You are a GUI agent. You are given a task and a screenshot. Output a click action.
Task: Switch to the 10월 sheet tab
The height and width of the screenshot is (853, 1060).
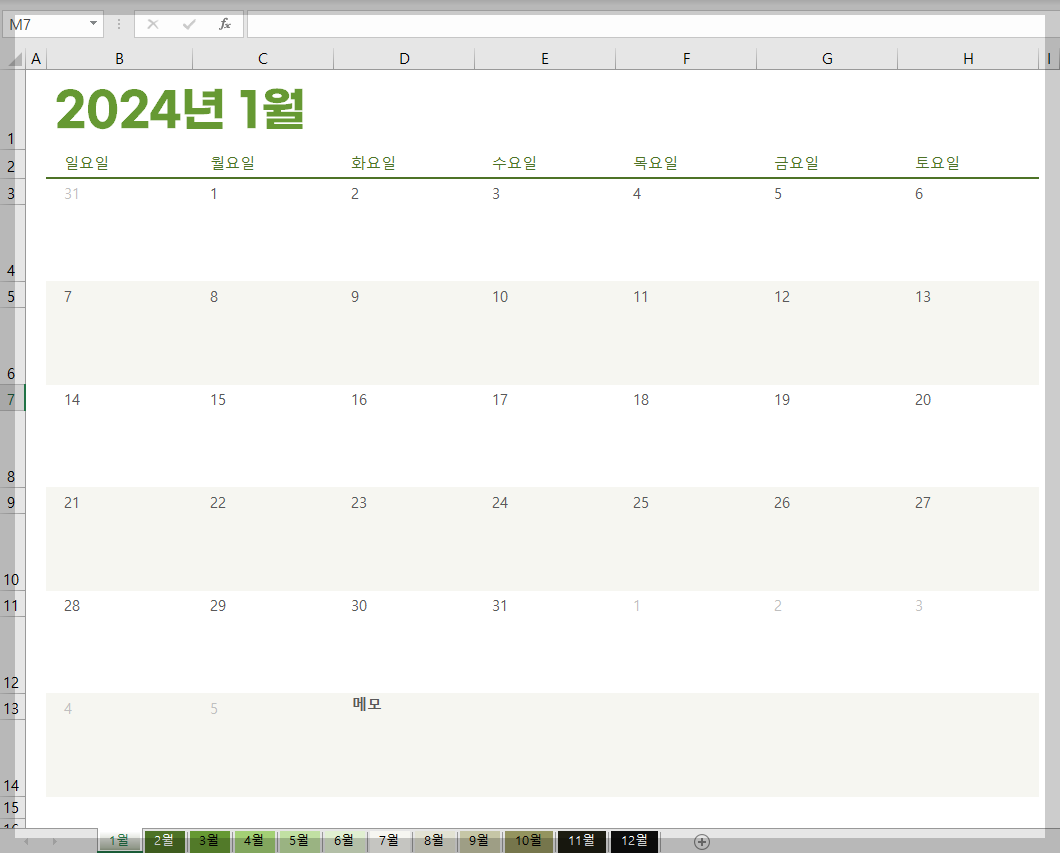pyautogui.click(x=529, y=840)
